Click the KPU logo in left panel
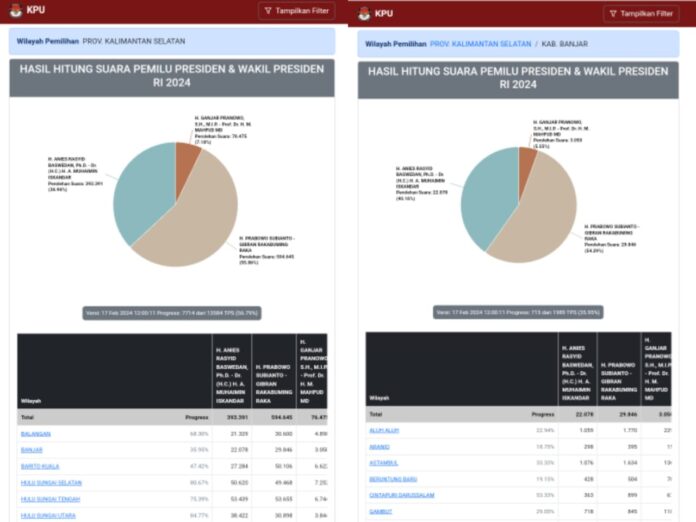Image resolution: width=696 pixels, height=522 pixels. point(22,13)
